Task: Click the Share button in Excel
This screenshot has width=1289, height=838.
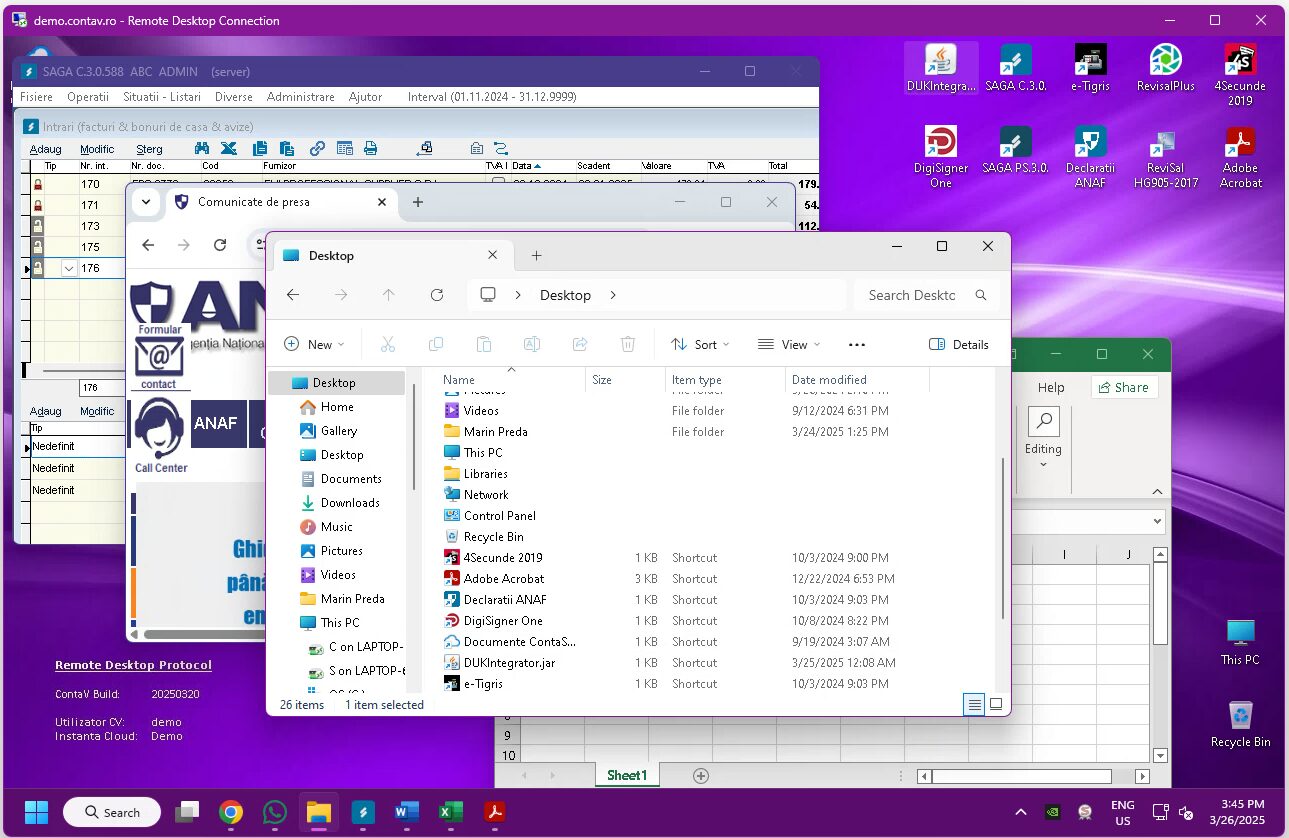Action: tap(1124, 387)
